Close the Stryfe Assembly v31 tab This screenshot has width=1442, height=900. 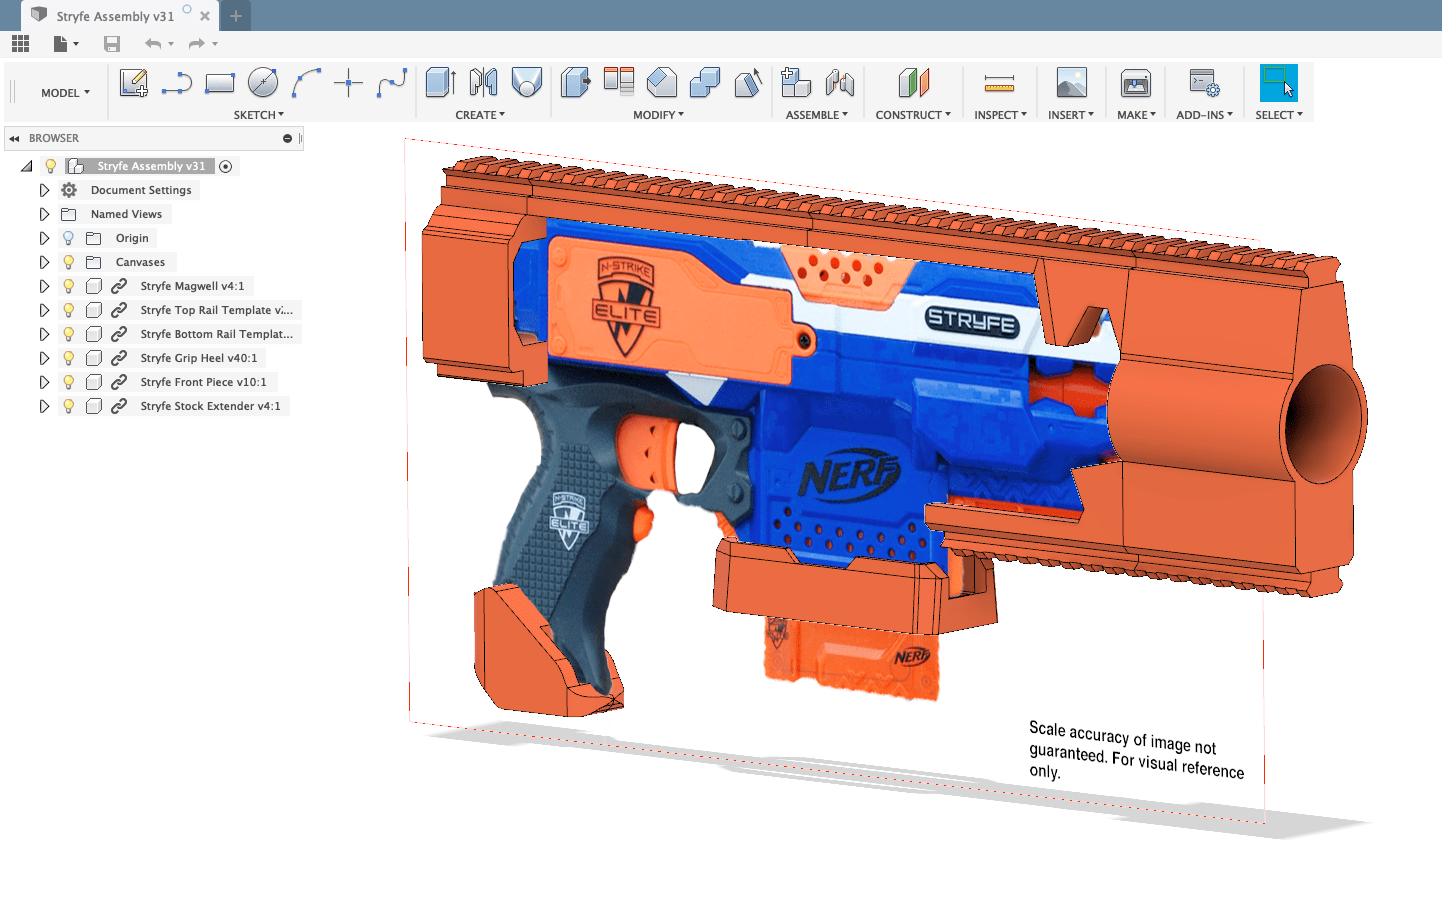pos(205,16)
